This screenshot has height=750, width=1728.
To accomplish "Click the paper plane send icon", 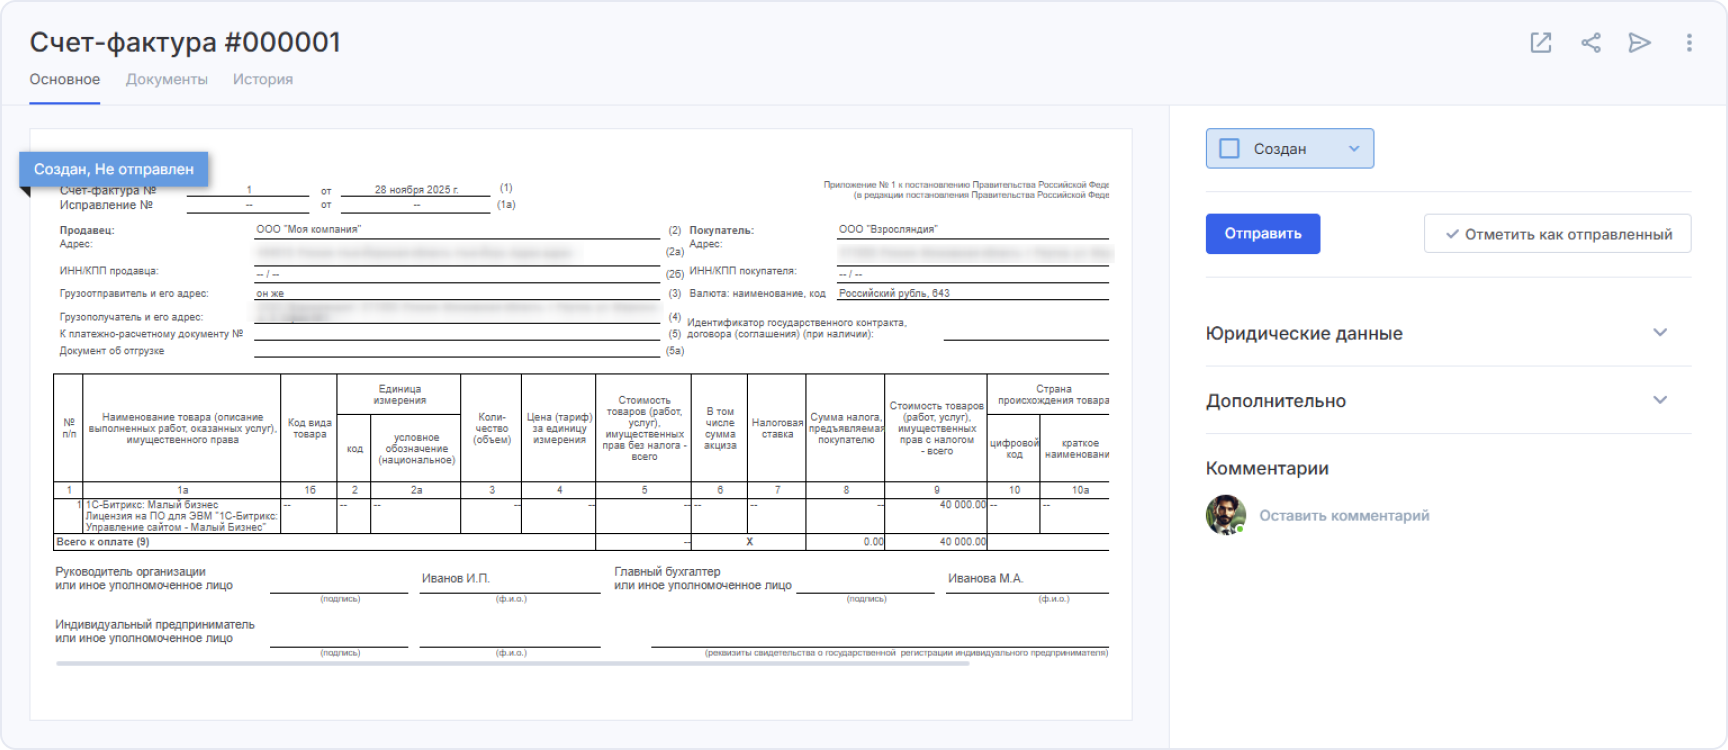I will click(x=1639, y=43).
